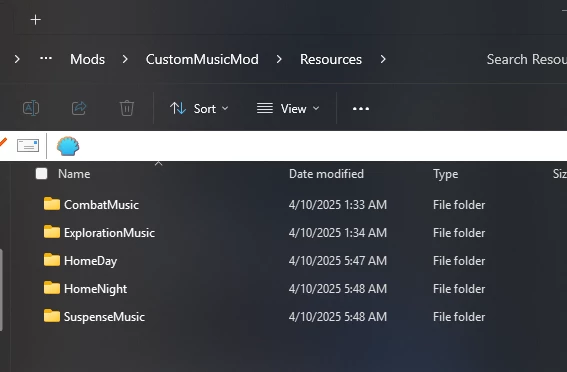The image size is (567, 372).
Task: Sort by Date modified column header
Action: pos(326,174)
